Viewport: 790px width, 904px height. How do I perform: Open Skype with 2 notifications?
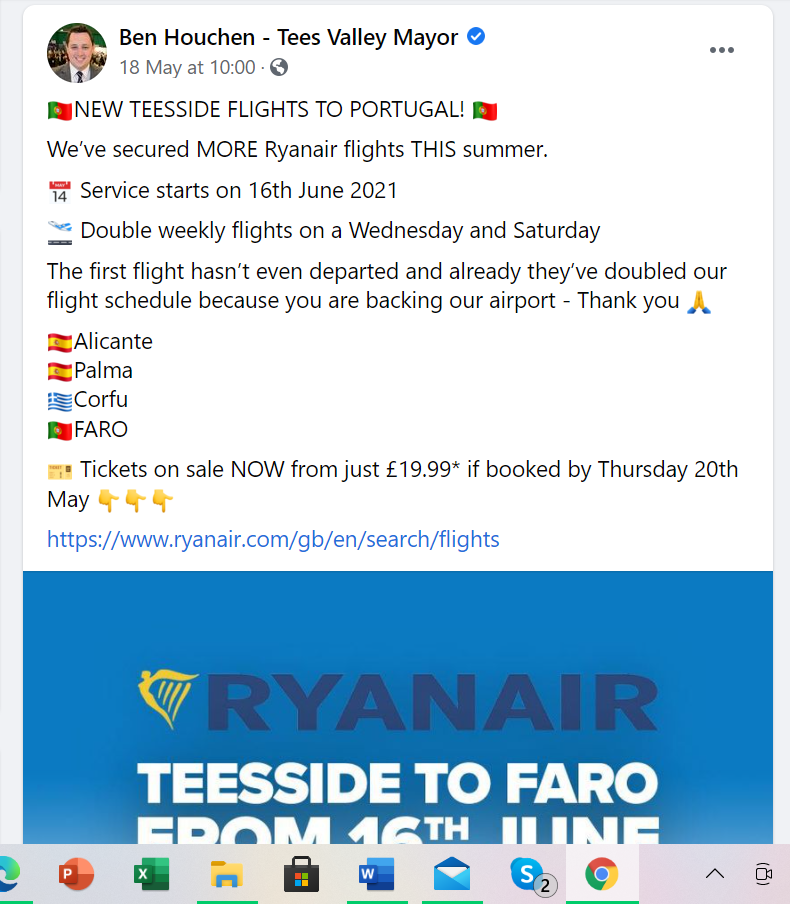coord(528,875)
